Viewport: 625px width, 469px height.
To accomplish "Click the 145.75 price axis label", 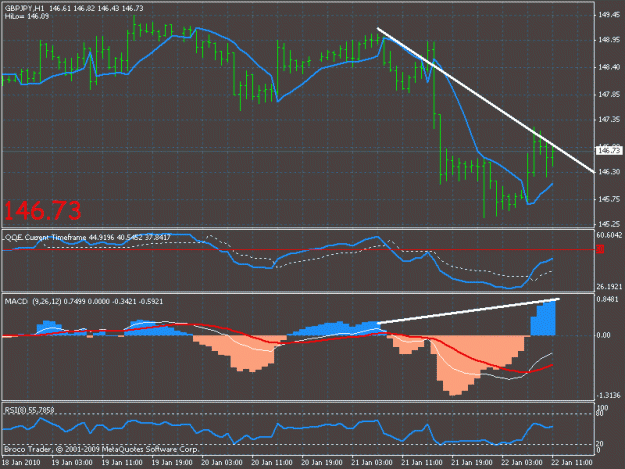I will click(609, 199).
